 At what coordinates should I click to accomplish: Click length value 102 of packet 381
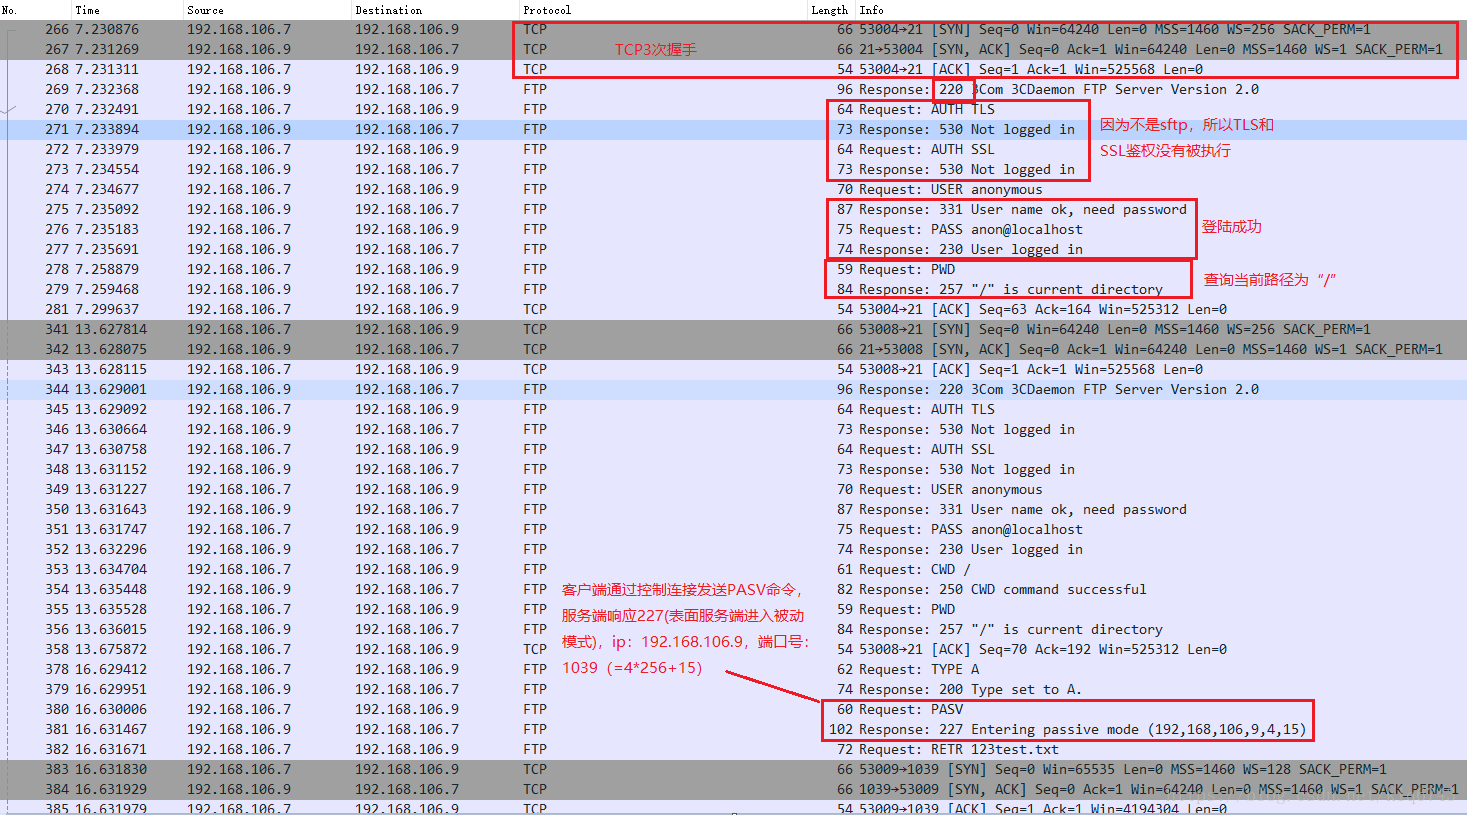coord(840,729)
